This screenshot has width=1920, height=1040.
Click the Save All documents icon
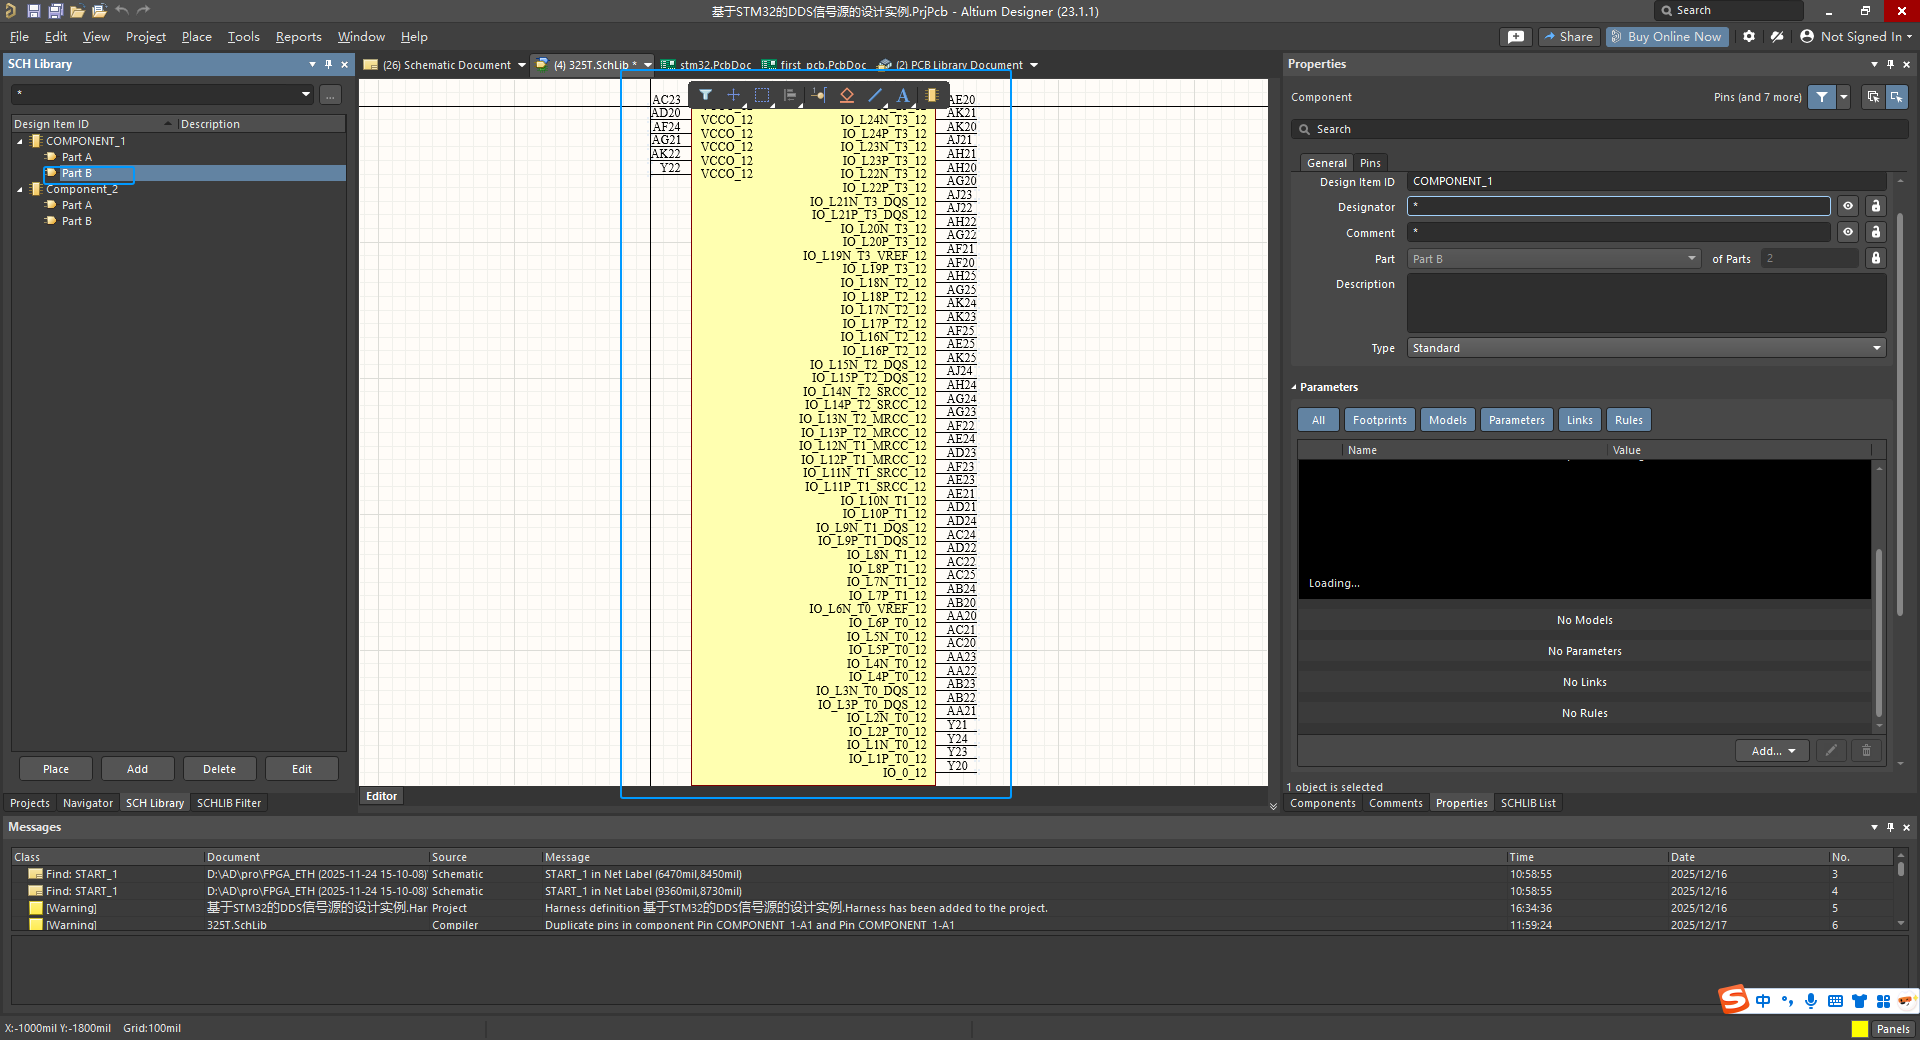tap(55, 11)
